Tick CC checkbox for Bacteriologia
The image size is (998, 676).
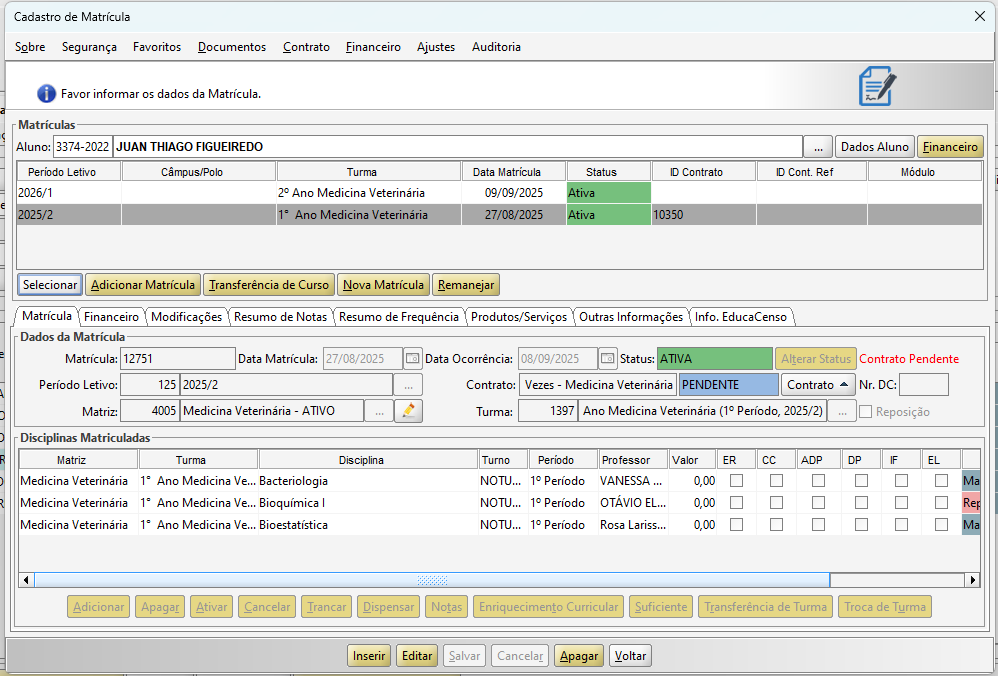[777, 481]
